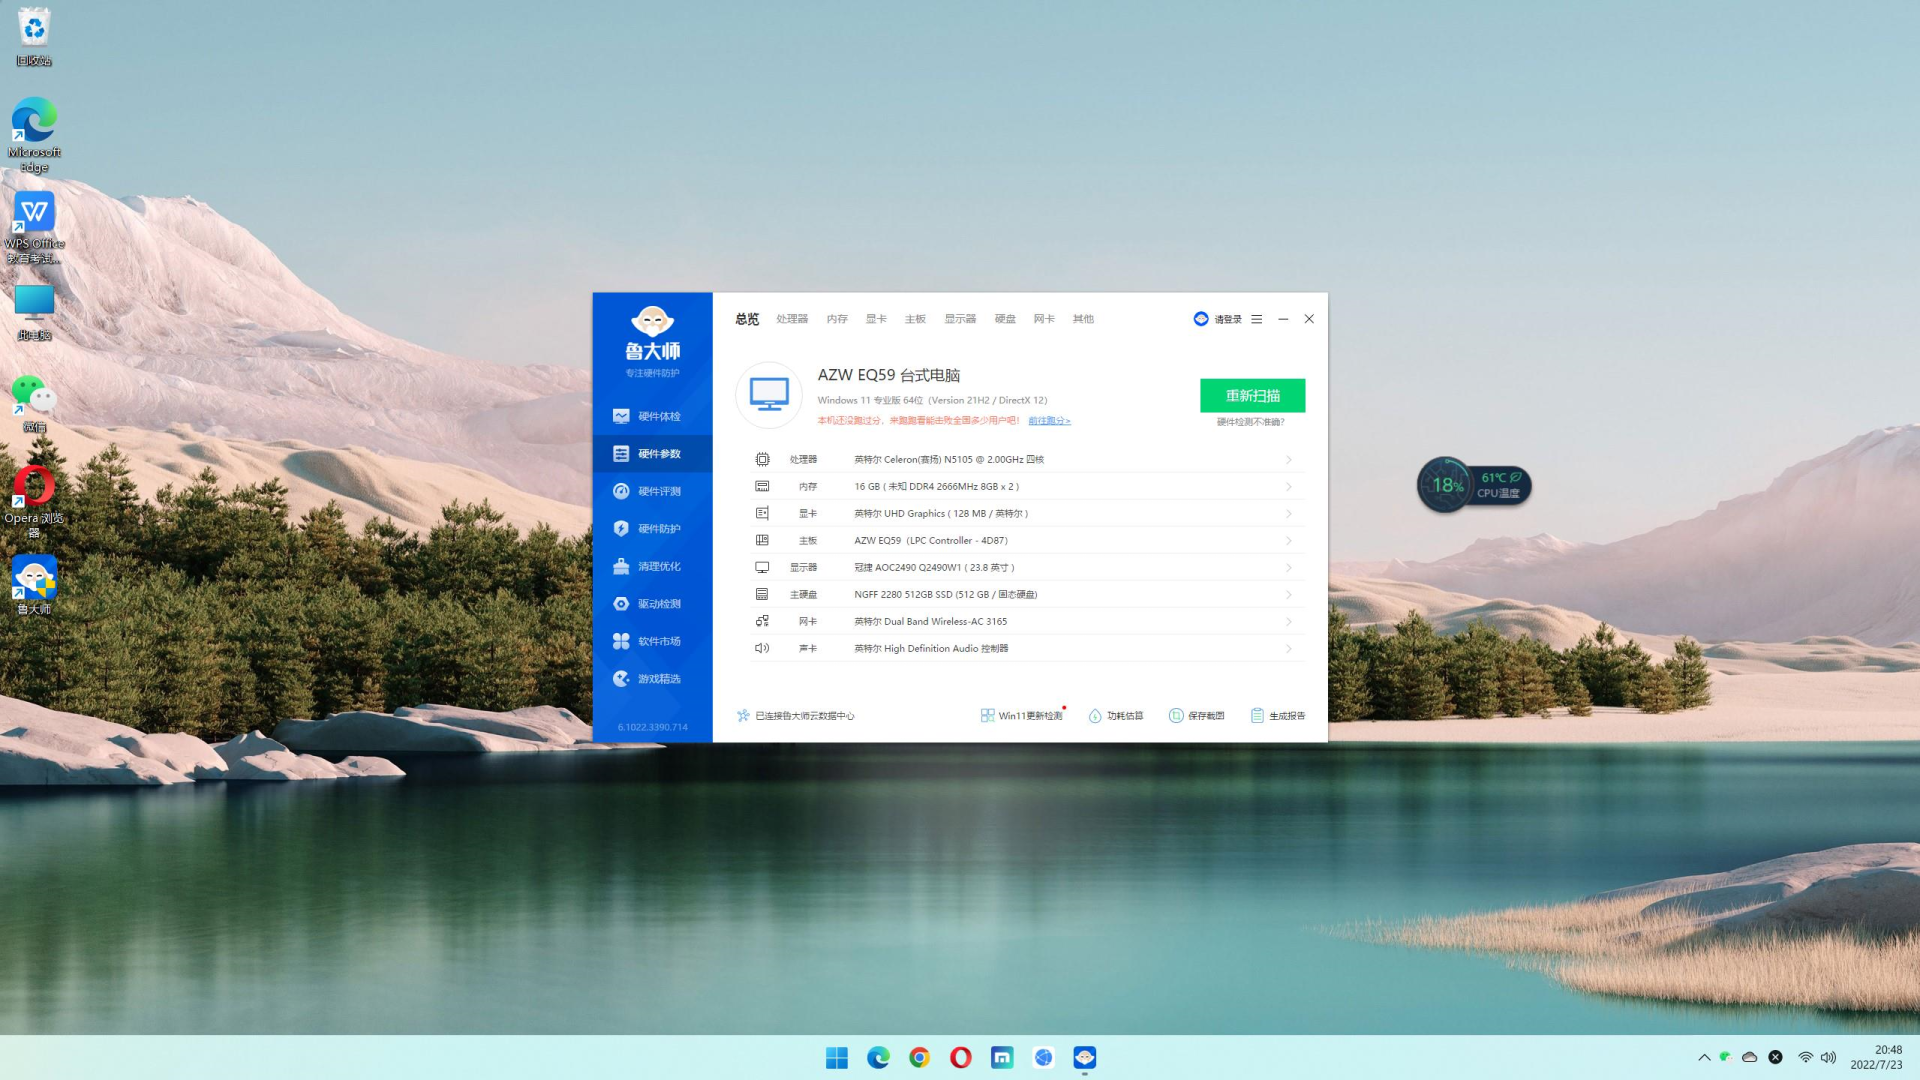Expand the 内存 16 GB row arrow
Image resolution: width=1920 pixels, height=1080 pixels.
(1289, 487)
